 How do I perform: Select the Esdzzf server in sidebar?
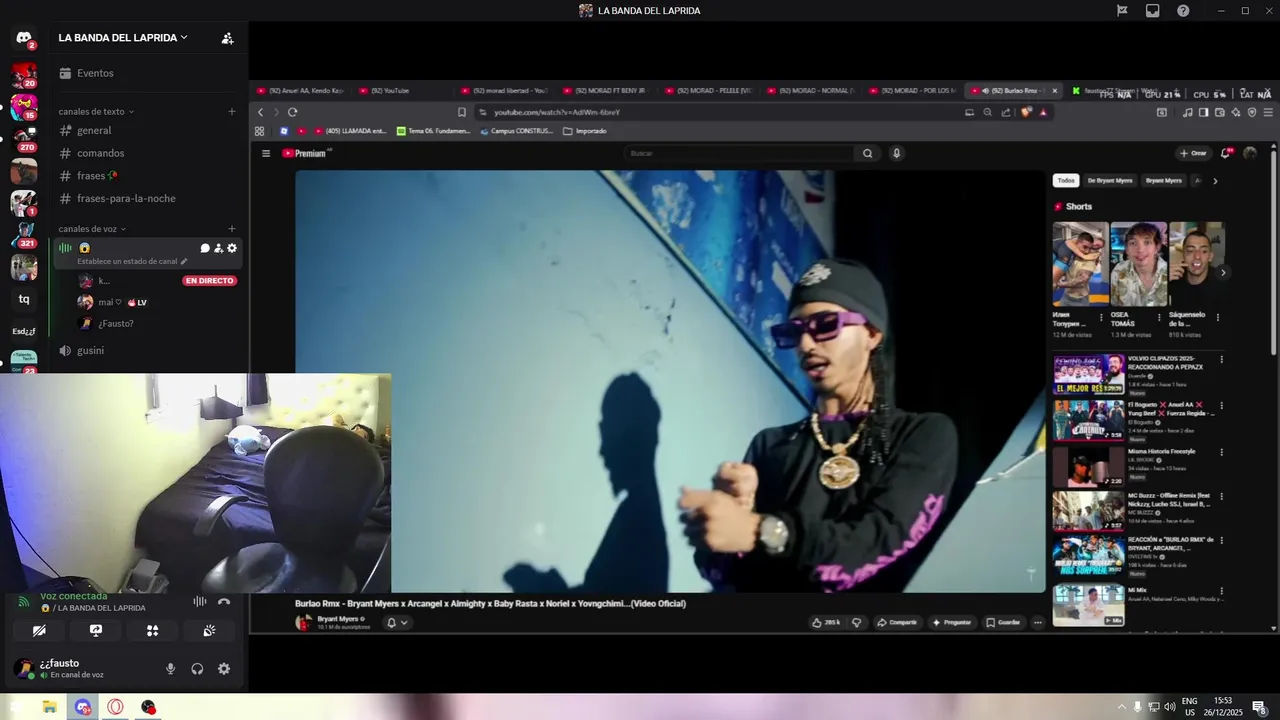click(24, 331)
